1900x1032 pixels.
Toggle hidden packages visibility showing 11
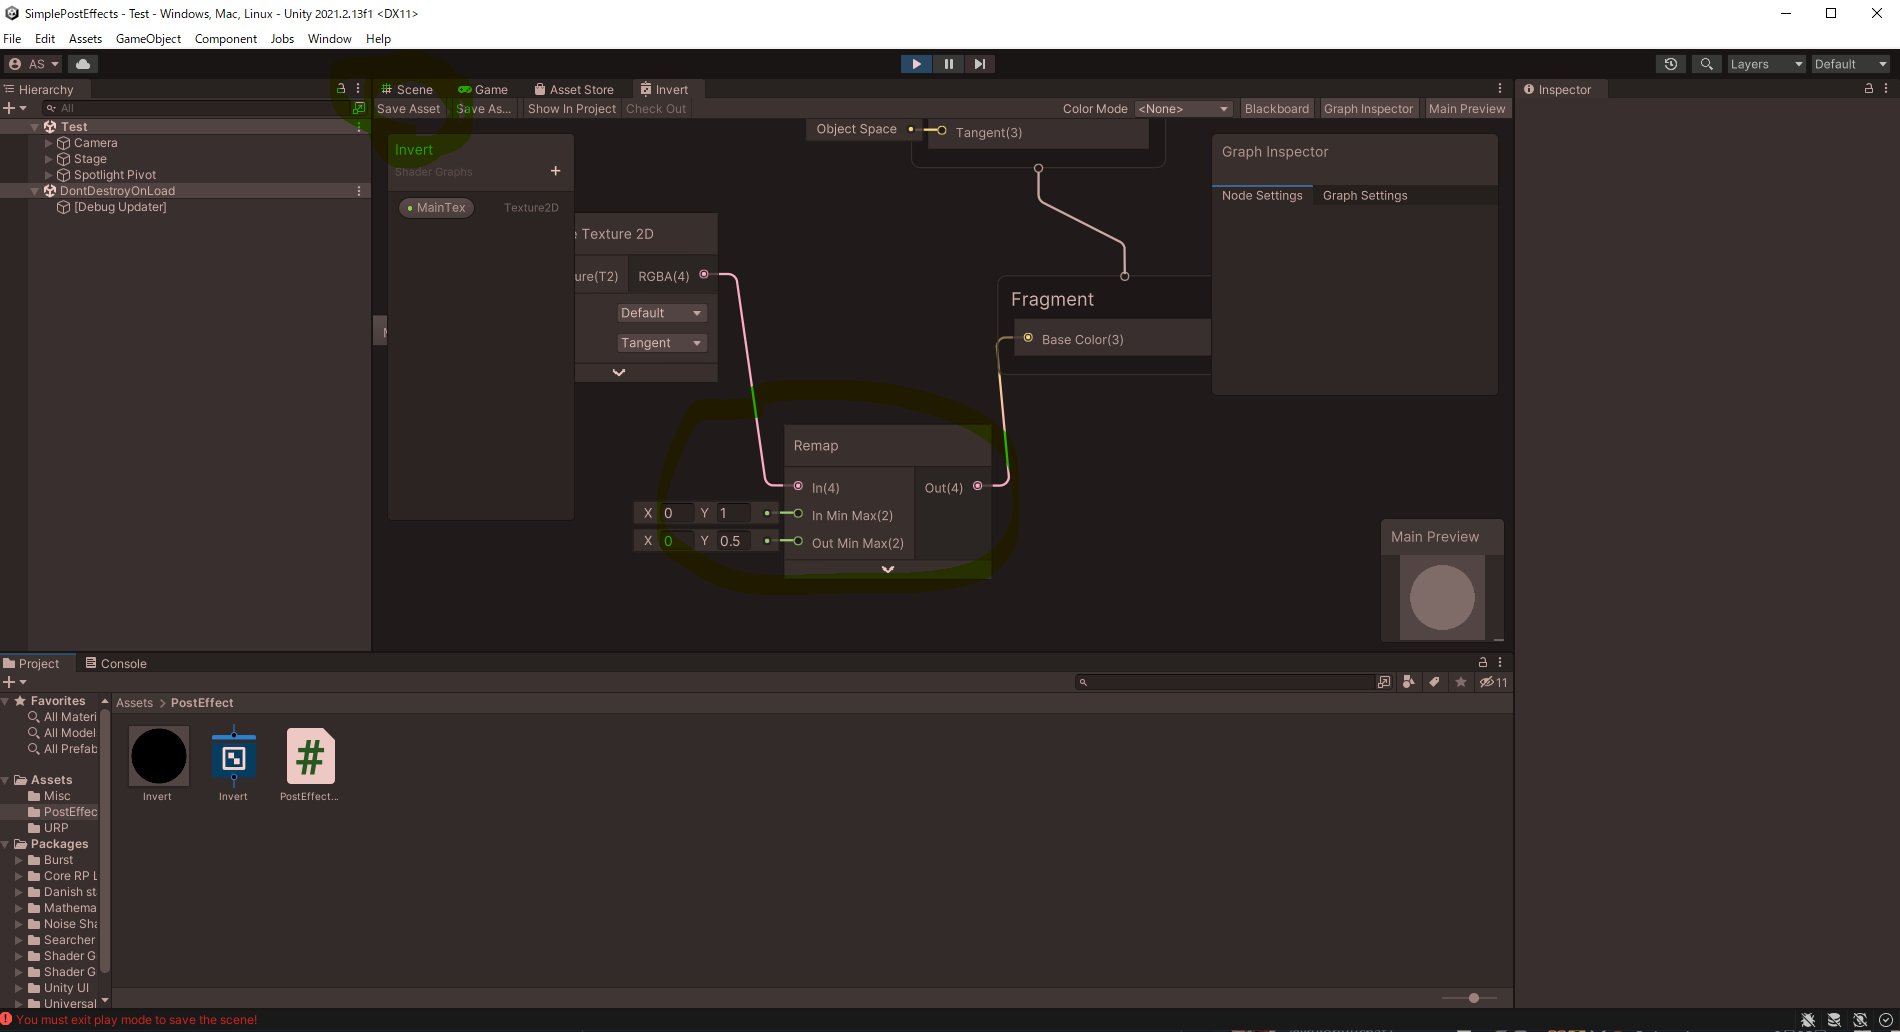(x=1494, y=682)
